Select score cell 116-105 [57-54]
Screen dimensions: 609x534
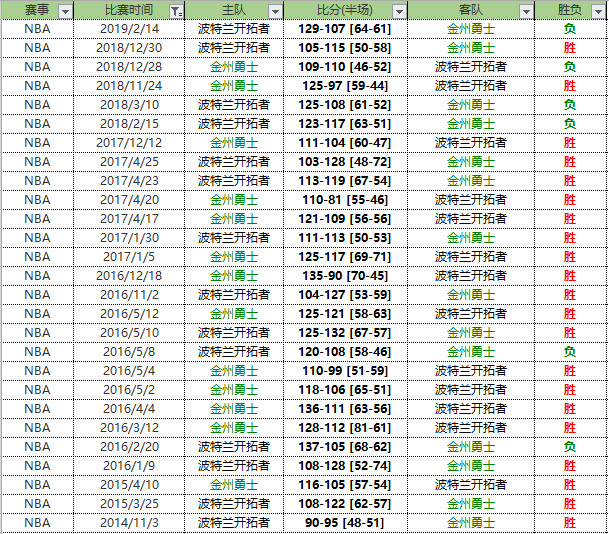click(x=345, y=485)
